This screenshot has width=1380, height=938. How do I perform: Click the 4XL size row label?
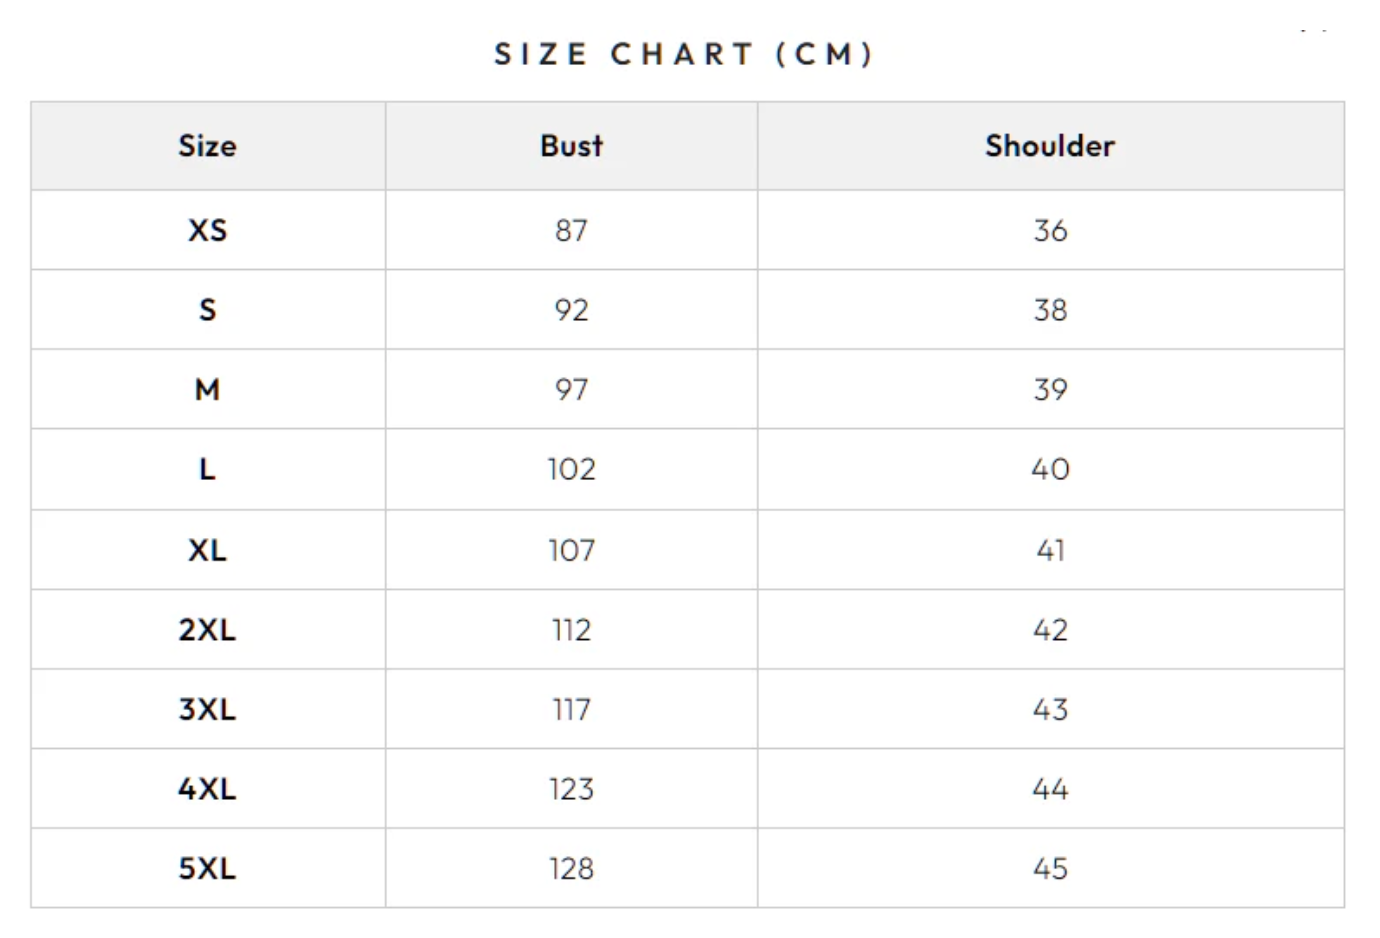point(207,789)
